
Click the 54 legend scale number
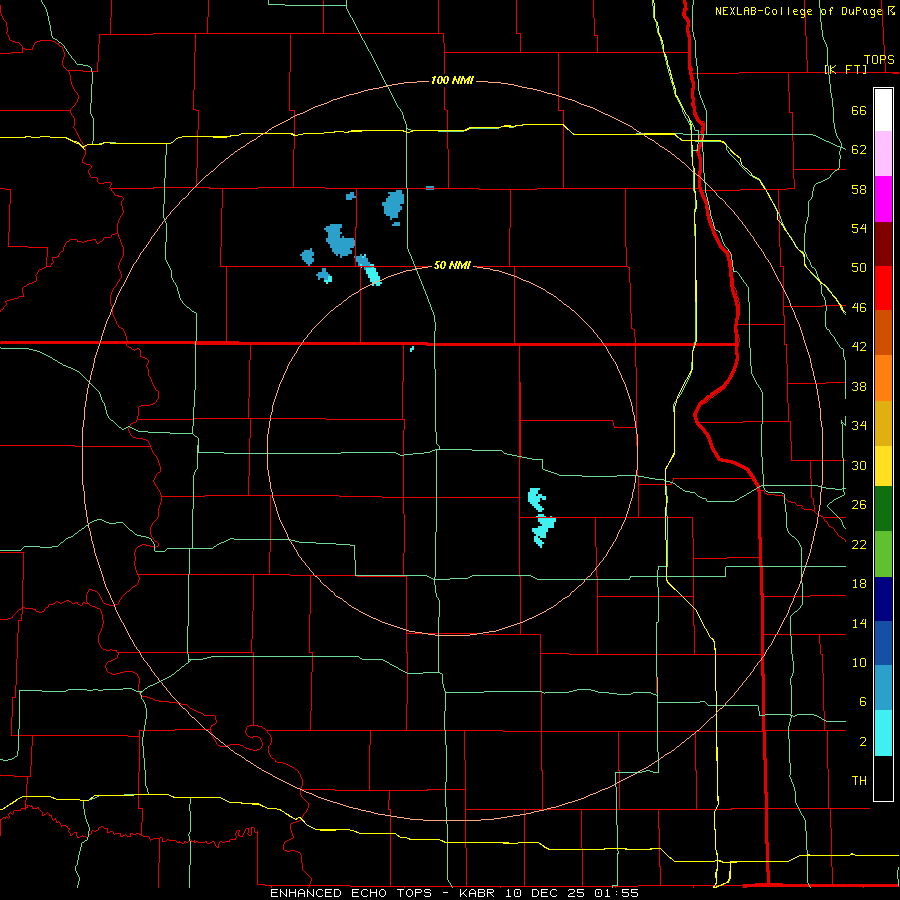(x=859, y=228)
